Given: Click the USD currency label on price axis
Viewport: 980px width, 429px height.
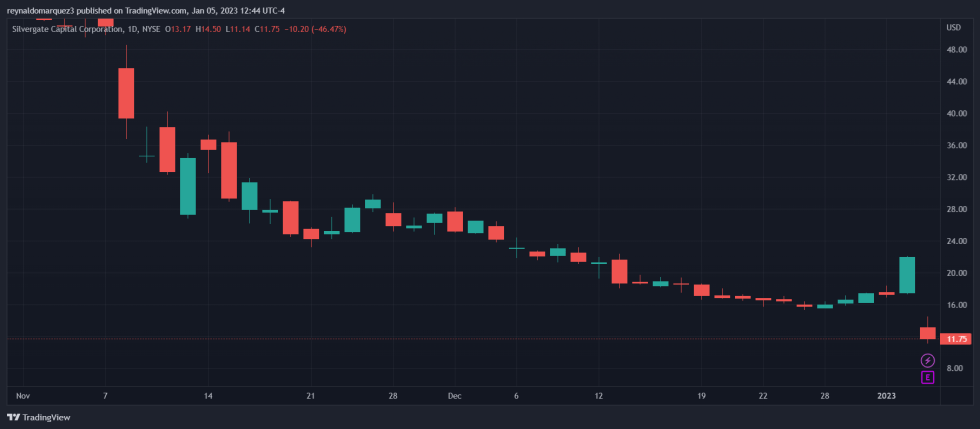Looking at the screenshot, I should point(953,27).
